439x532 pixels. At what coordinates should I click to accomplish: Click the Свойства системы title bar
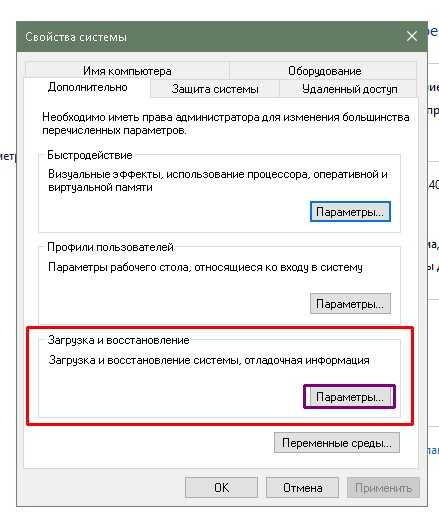click(x=210, y=37)
